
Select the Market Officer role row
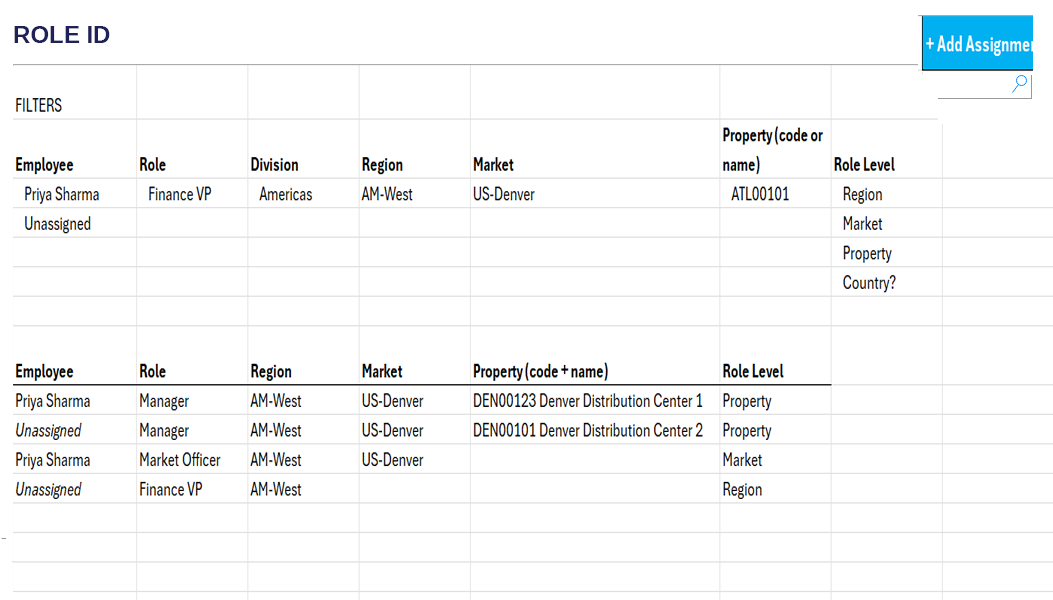click(x=422, y=460)
